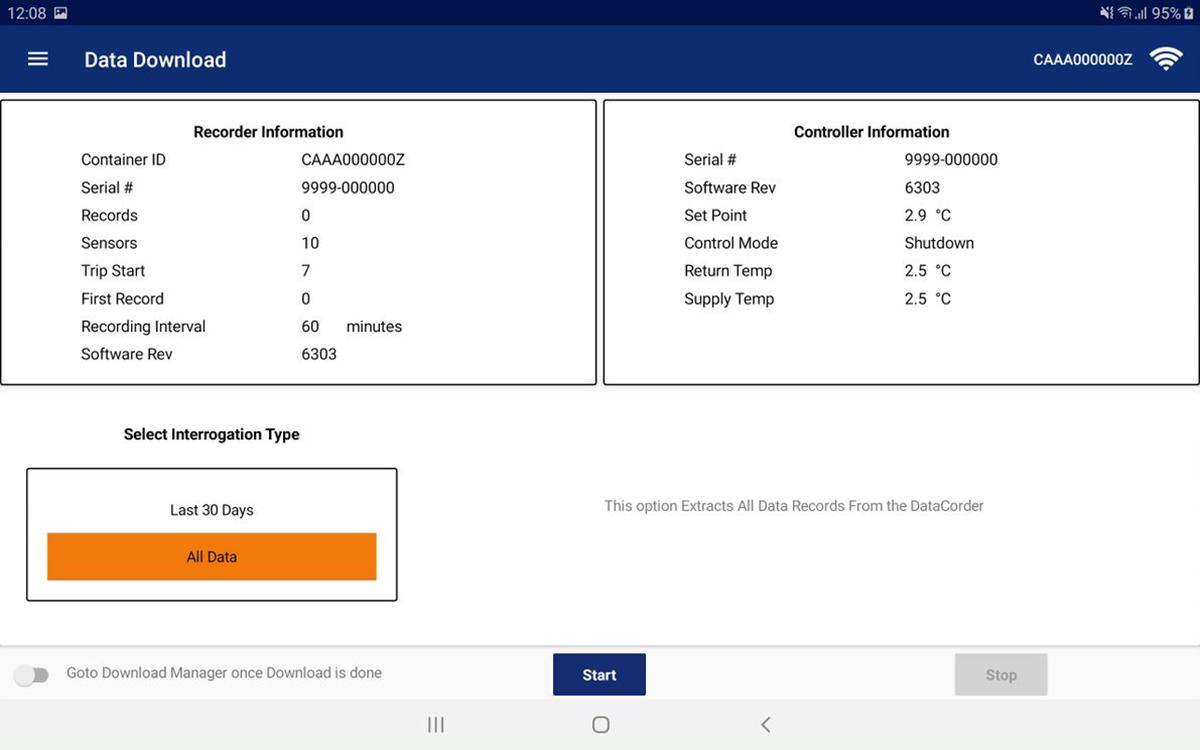Tap the Control Mode value Shutdown
This screenshot has width=1200, height=750.
pyautogui.click(x=939, y=243)
